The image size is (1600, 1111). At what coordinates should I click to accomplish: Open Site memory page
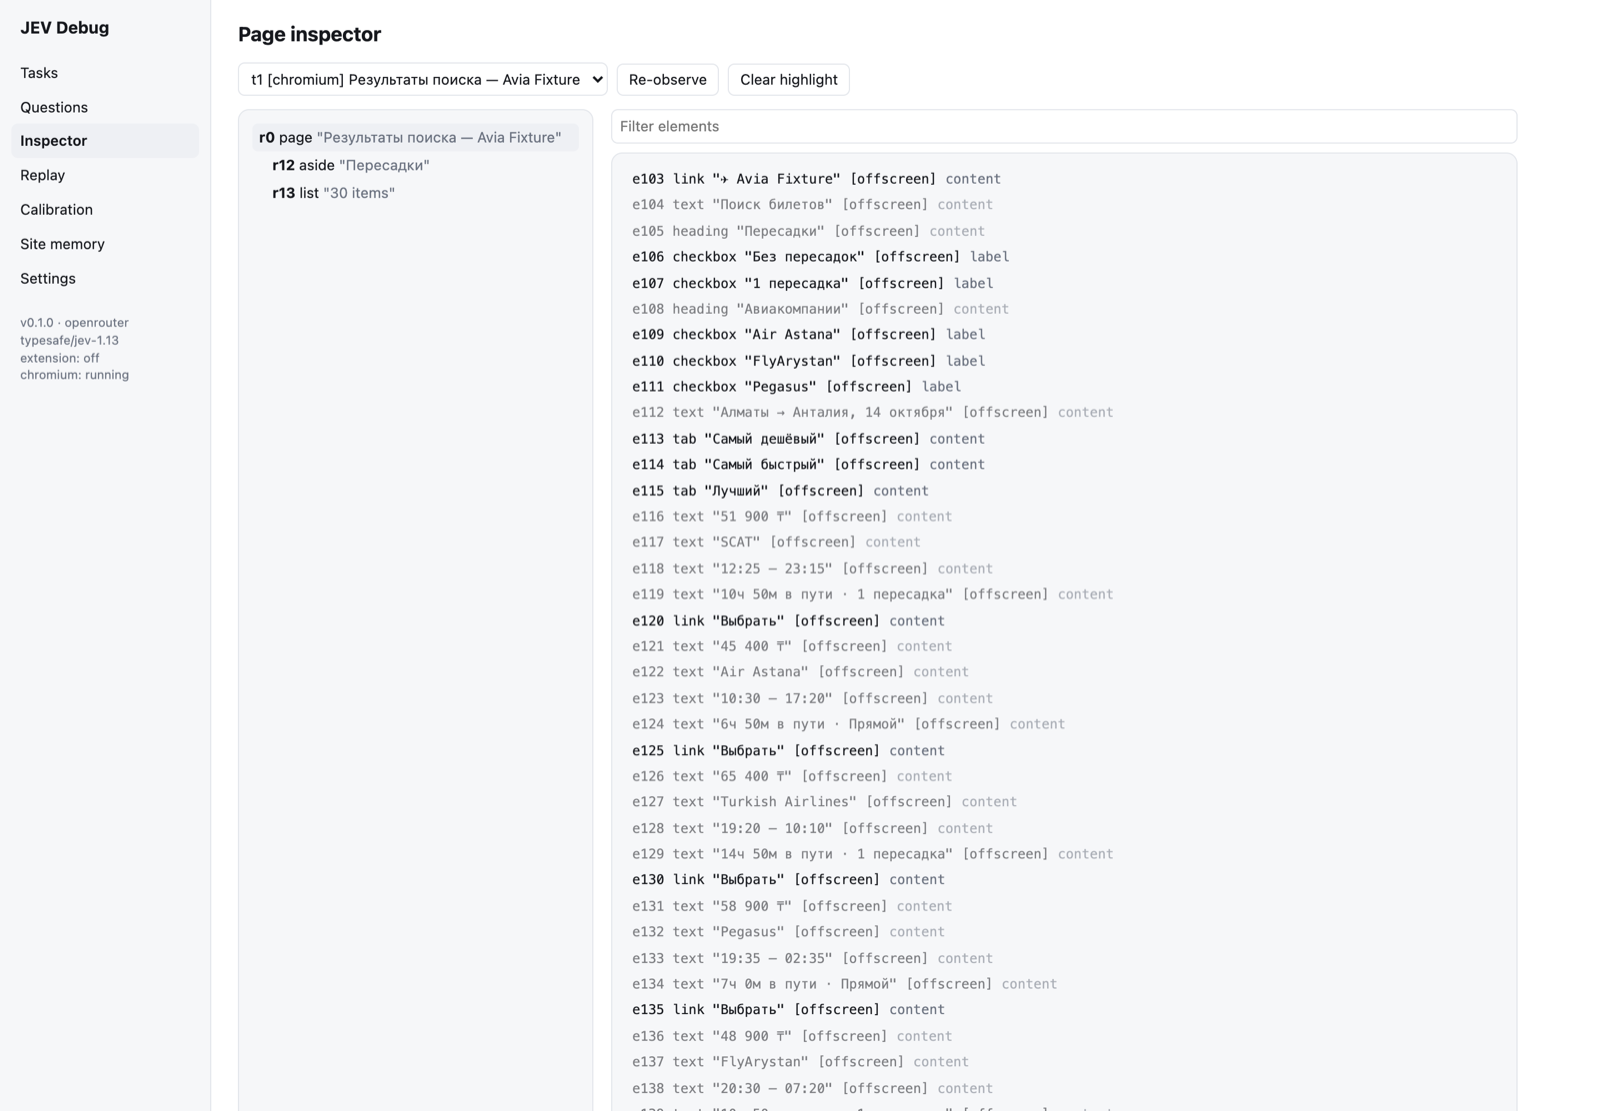(x=105, y=244)
